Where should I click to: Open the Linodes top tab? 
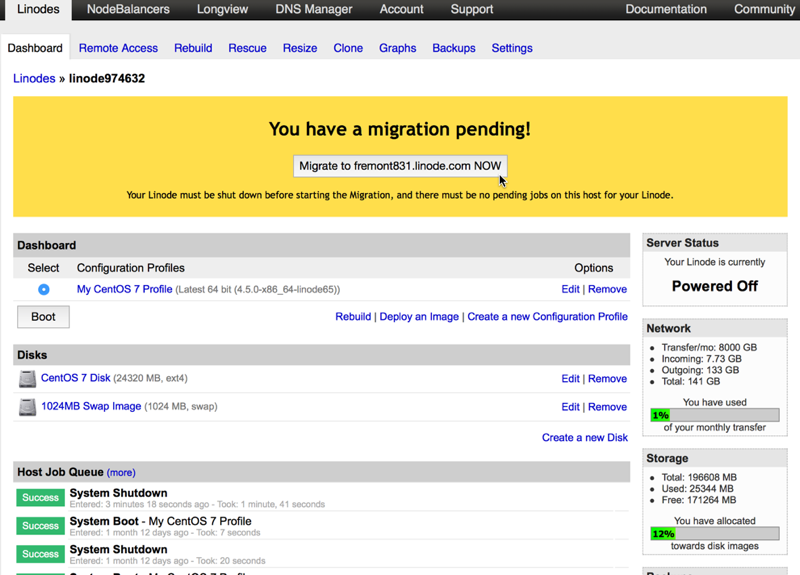pyautogui.click(x=38, y=9)
